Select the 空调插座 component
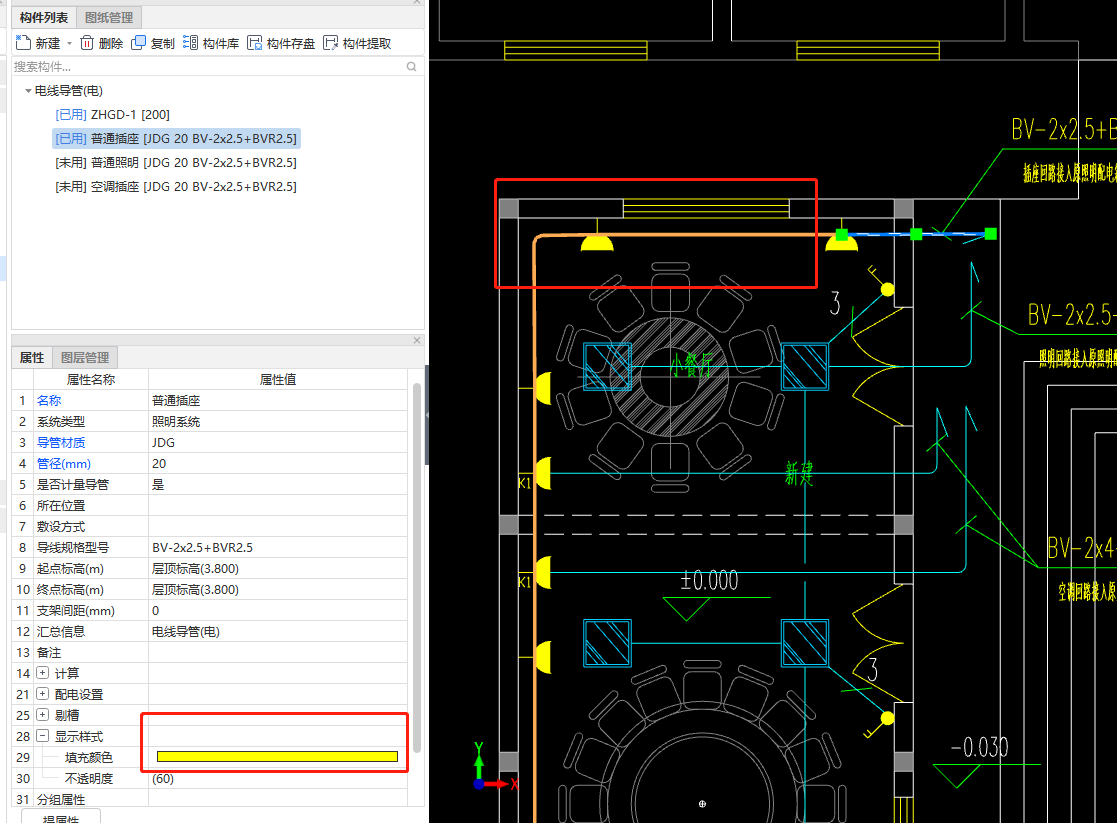Viewport: 1117px width, 823px height. pos(176,186)
